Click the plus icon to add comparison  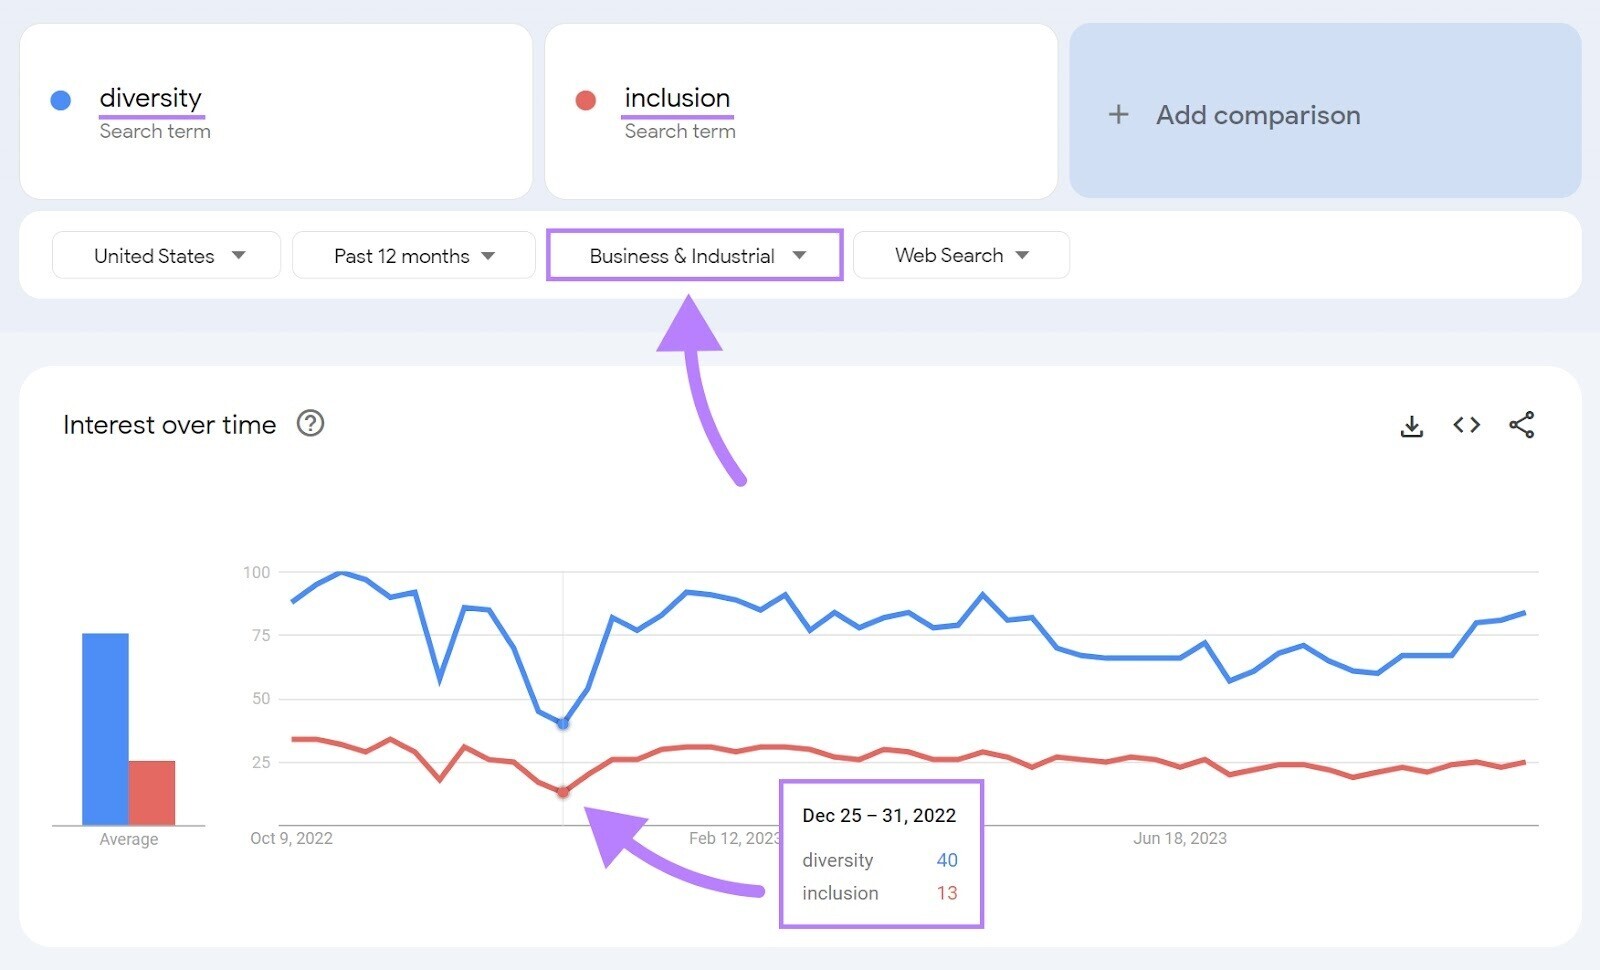tap(1118, 115)
